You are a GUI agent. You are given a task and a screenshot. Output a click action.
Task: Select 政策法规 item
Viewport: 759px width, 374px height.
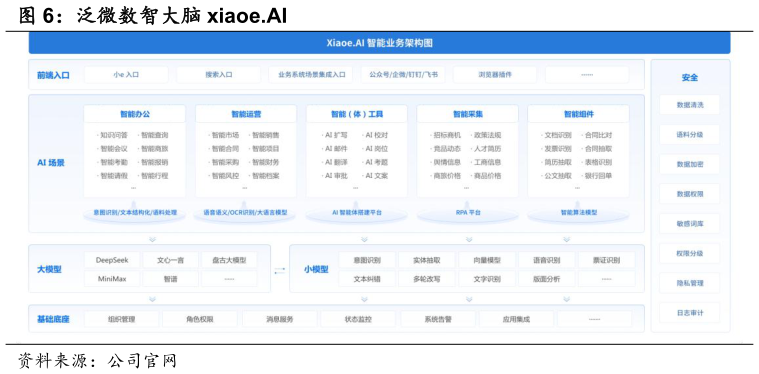[487, 135]
